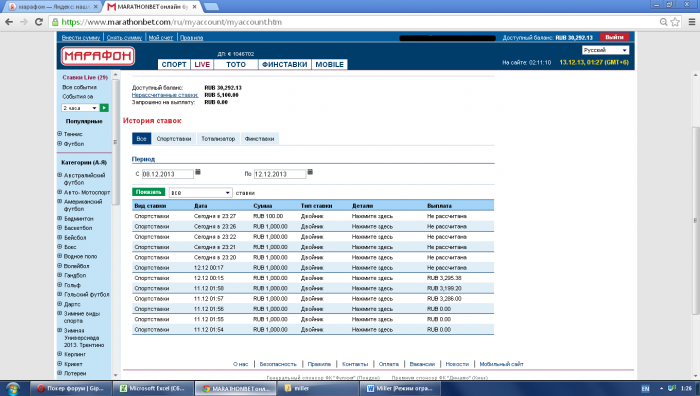Expand the Баскетбол category

tap(59, 228)
